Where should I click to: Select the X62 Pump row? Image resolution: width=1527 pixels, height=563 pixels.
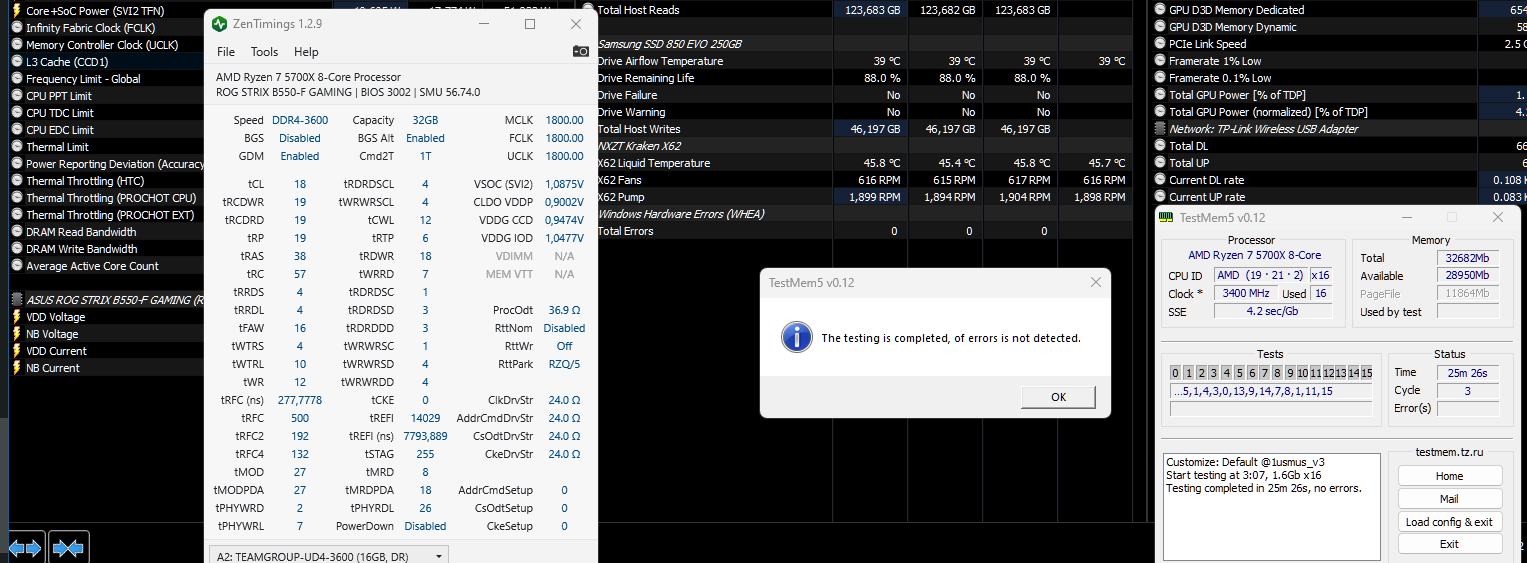[x=863, y=197]
